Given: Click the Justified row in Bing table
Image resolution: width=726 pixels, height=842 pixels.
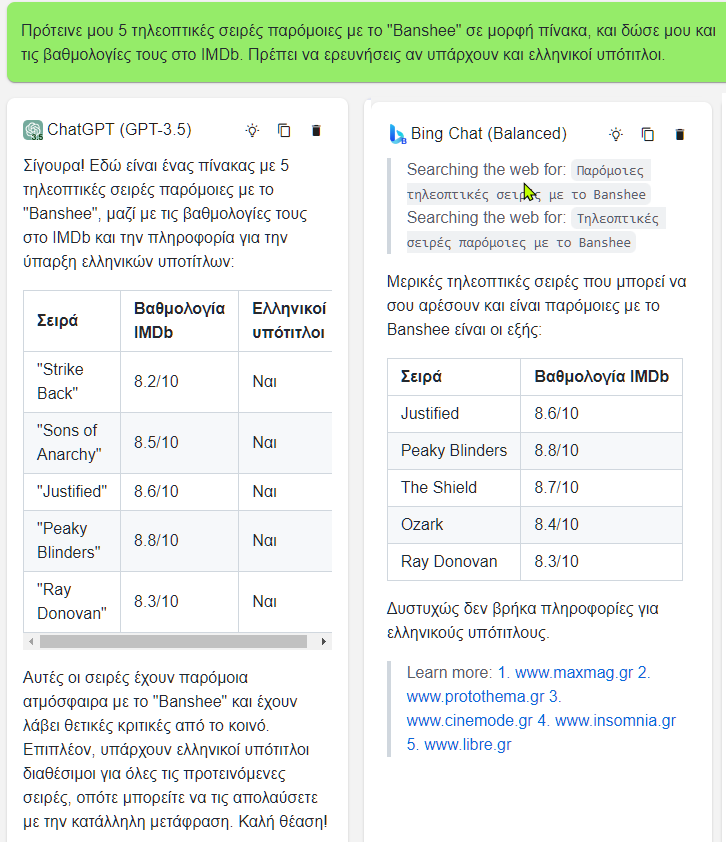Looking at the screenshot, I should point(535,413).
